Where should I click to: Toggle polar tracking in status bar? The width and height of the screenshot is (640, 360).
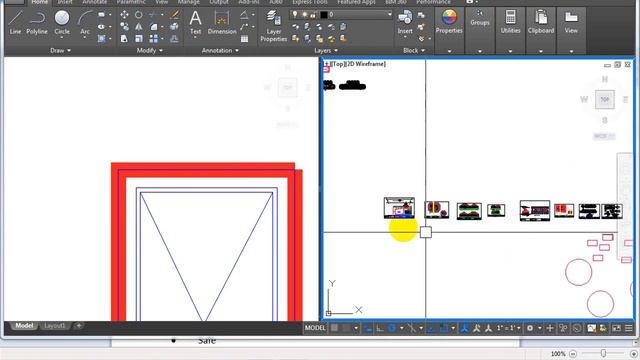tap(392, 328)
